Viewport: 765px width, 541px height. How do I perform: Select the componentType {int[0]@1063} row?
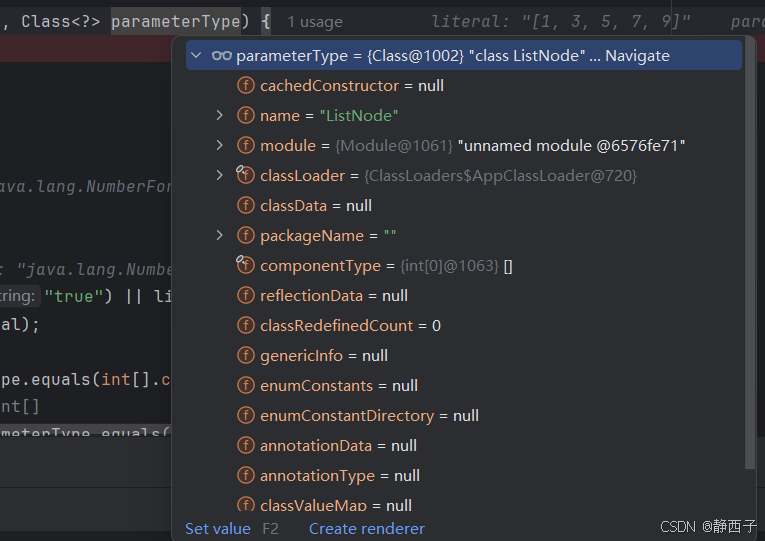463,265
